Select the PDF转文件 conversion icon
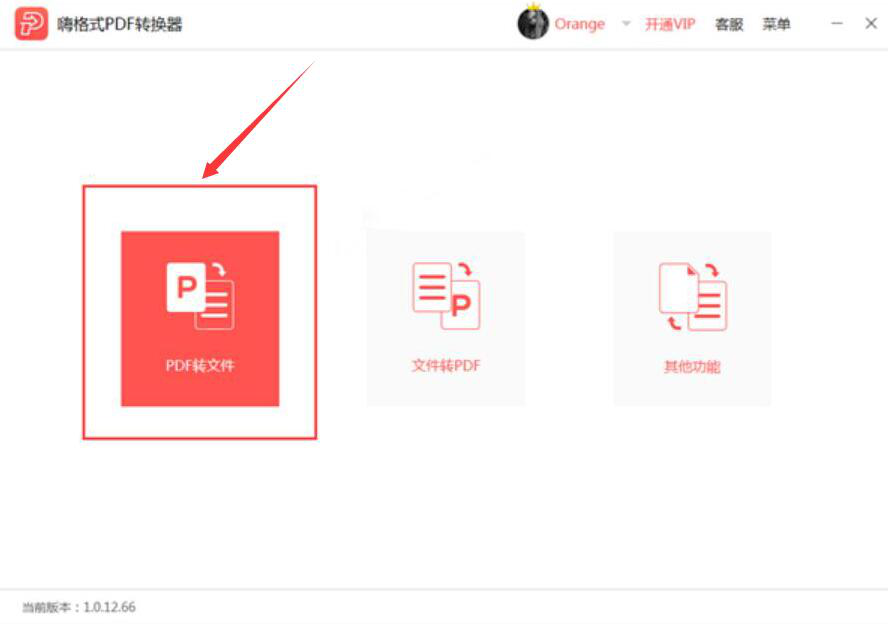Screen dimensions: 888x624 point(200,295)
